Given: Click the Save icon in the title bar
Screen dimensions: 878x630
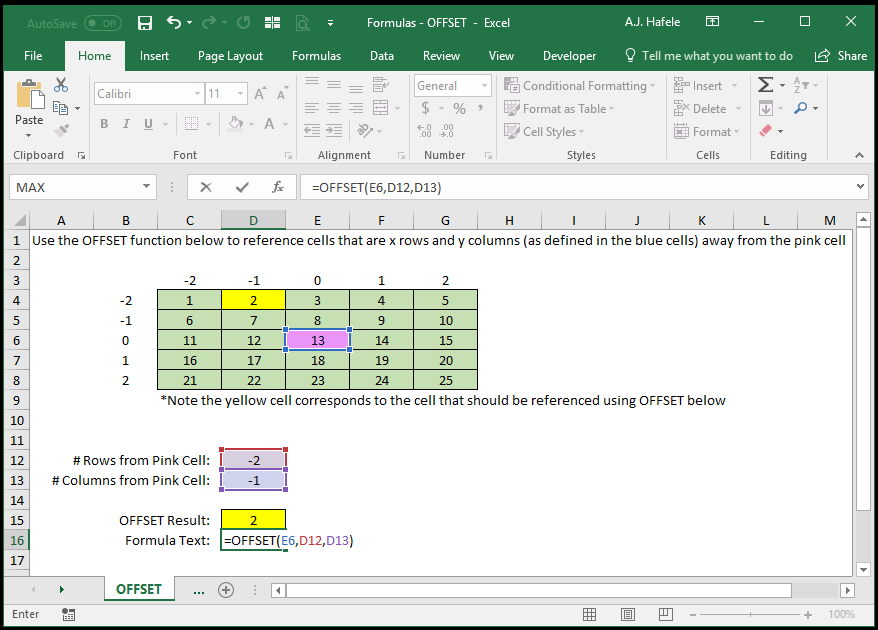Looking at the screenshot, I should pyautogui.click(x=145, y=23).
